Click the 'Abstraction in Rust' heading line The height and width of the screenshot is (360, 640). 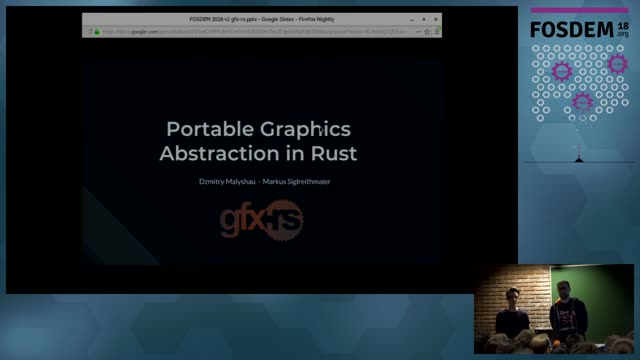[x=258, y=153]
